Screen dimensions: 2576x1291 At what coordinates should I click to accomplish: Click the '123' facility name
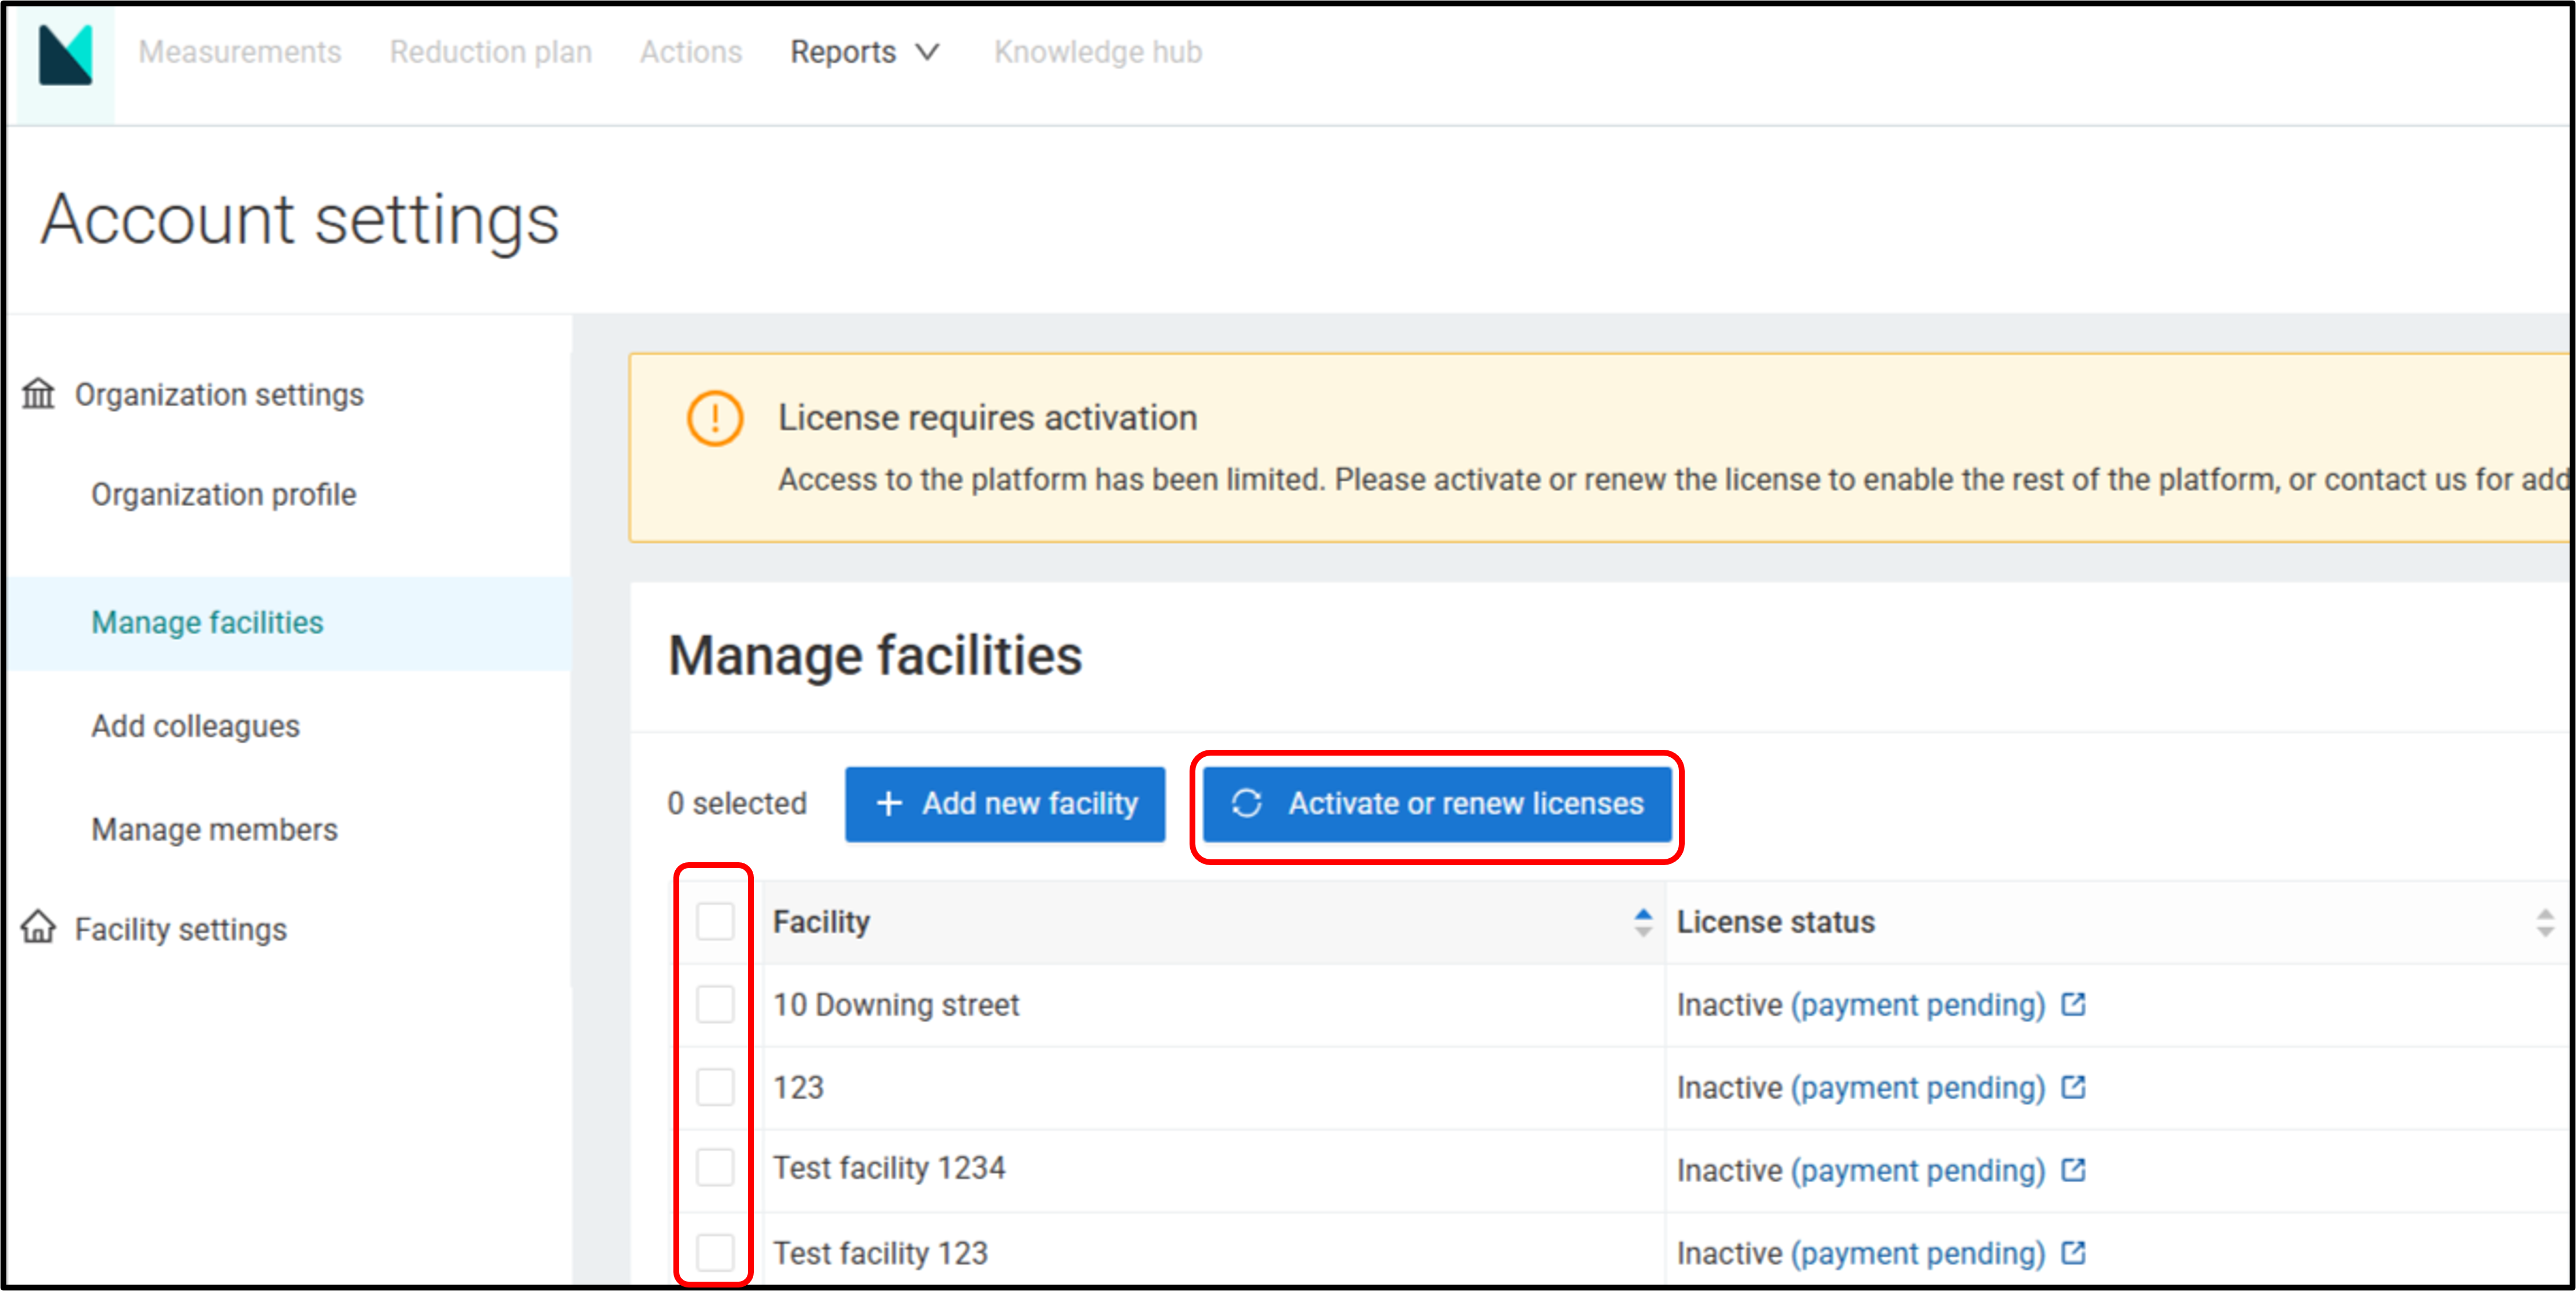click(798, 1087)
